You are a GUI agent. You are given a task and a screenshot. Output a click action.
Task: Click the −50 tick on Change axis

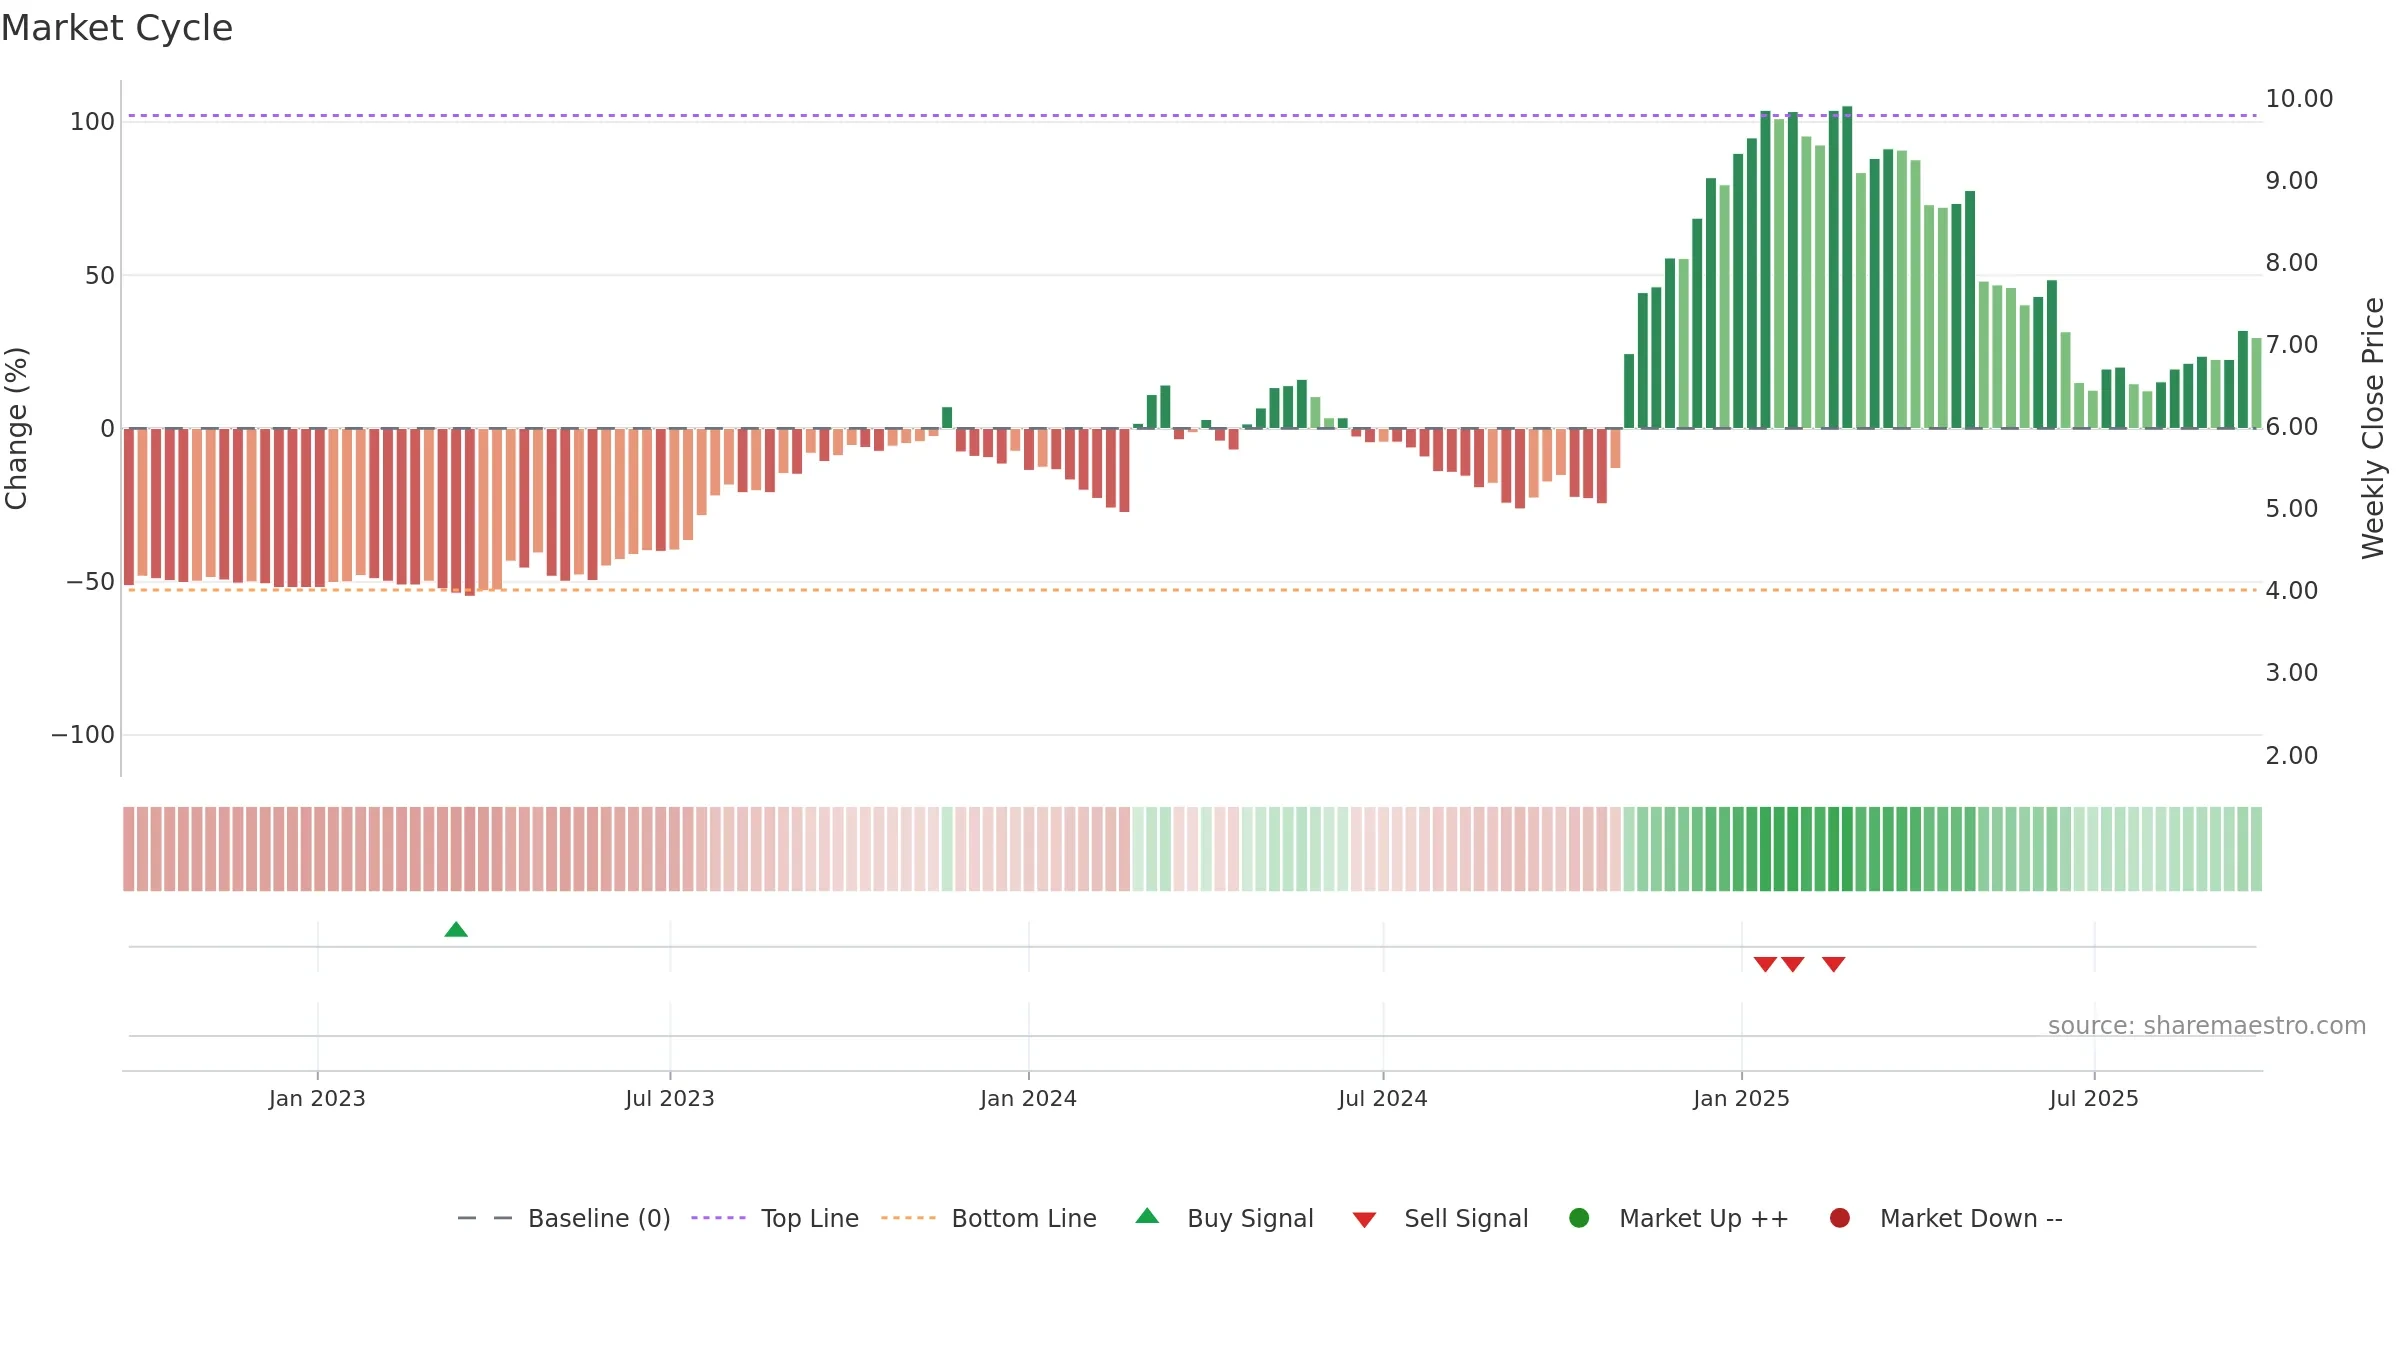(x=90, y=582)
